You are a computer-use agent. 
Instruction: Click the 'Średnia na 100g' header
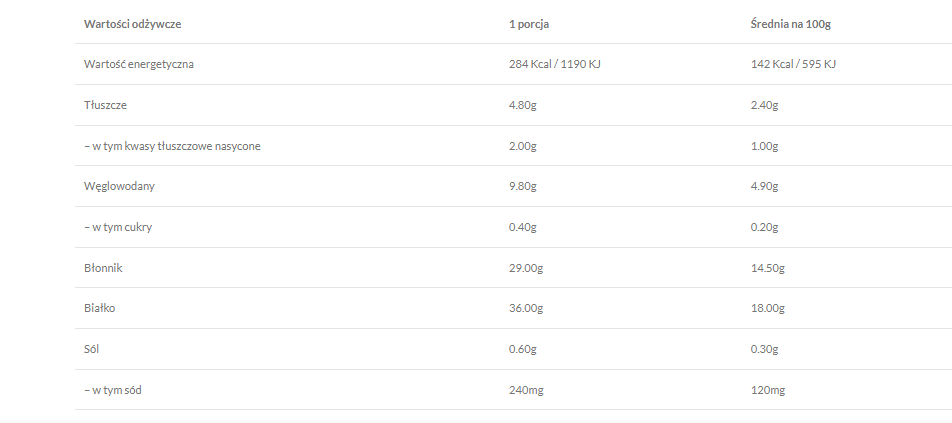[791, 24]
